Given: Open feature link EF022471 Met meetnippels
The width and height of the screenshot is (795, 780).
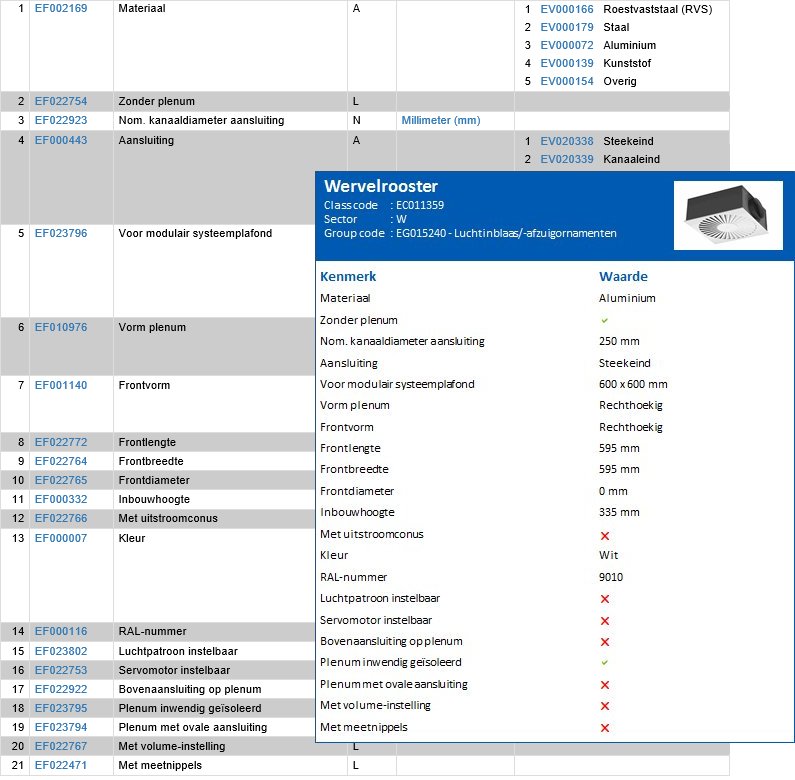Looking at the screenshot, I should [61, 765].
